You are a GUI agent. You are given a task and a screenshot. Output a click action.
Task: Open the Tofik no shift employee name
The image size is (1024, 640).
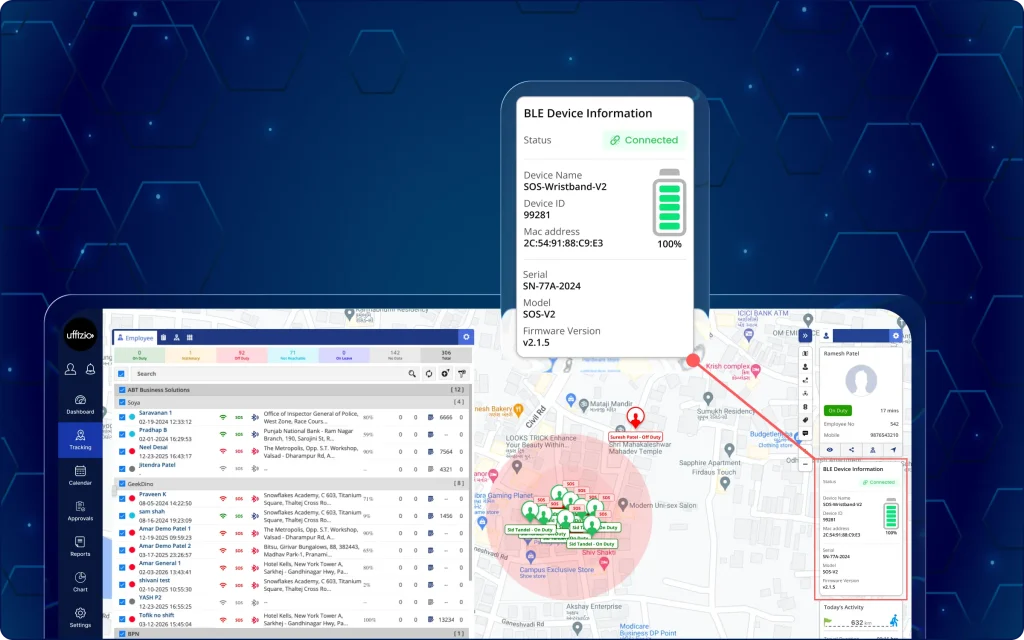point(157,615)
